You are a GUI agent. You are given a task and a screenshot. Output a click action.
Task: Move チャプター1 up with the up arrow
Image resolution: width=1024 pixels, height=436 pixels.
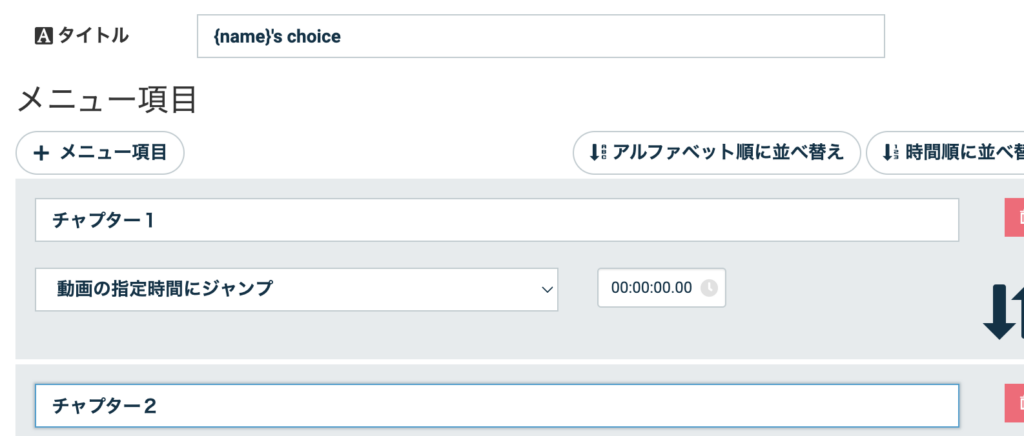[1020, 311]
